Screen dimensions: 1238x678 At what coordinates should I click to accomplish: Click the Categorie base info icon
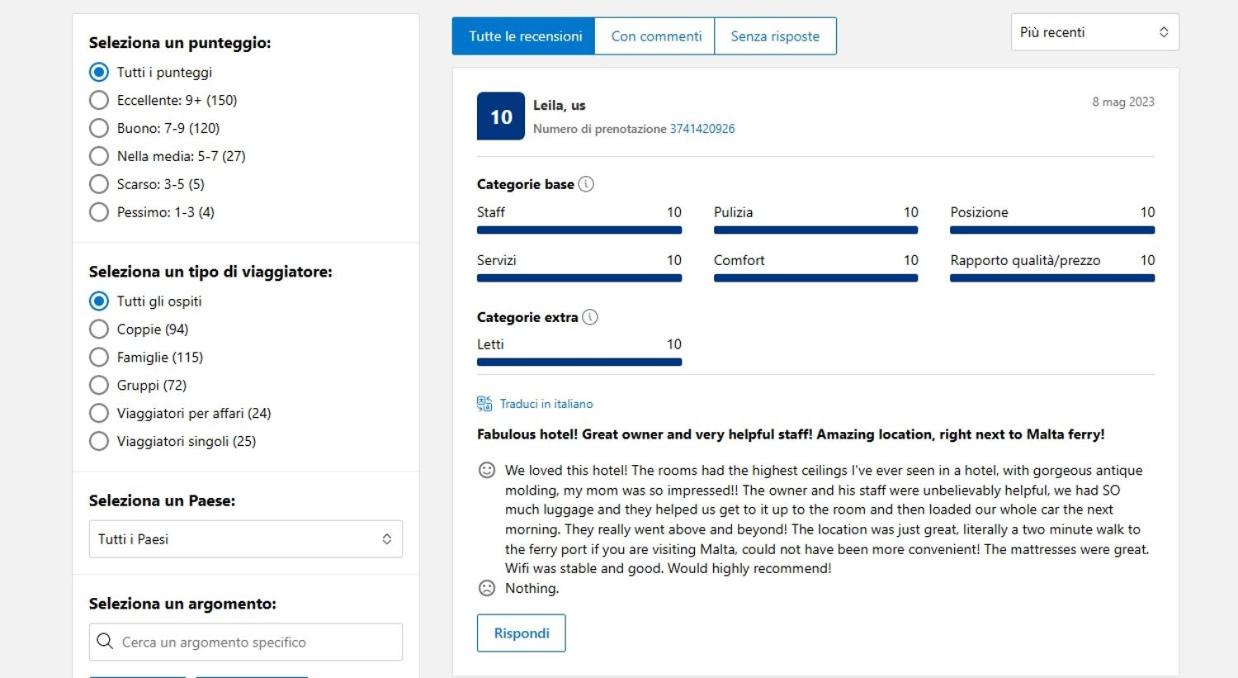pos(586,184)
